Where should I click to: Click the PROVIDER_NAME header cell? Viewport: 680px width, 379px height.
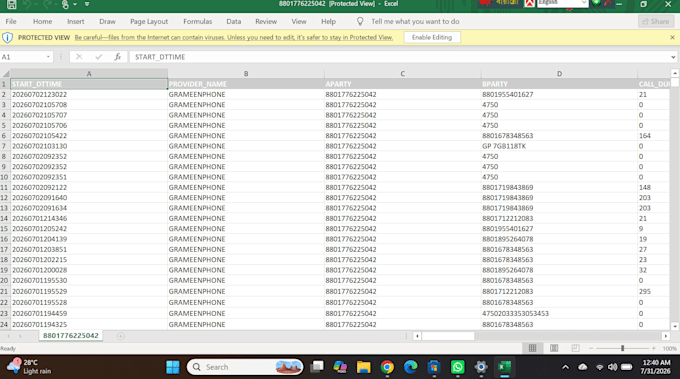[x=246, y=84]
